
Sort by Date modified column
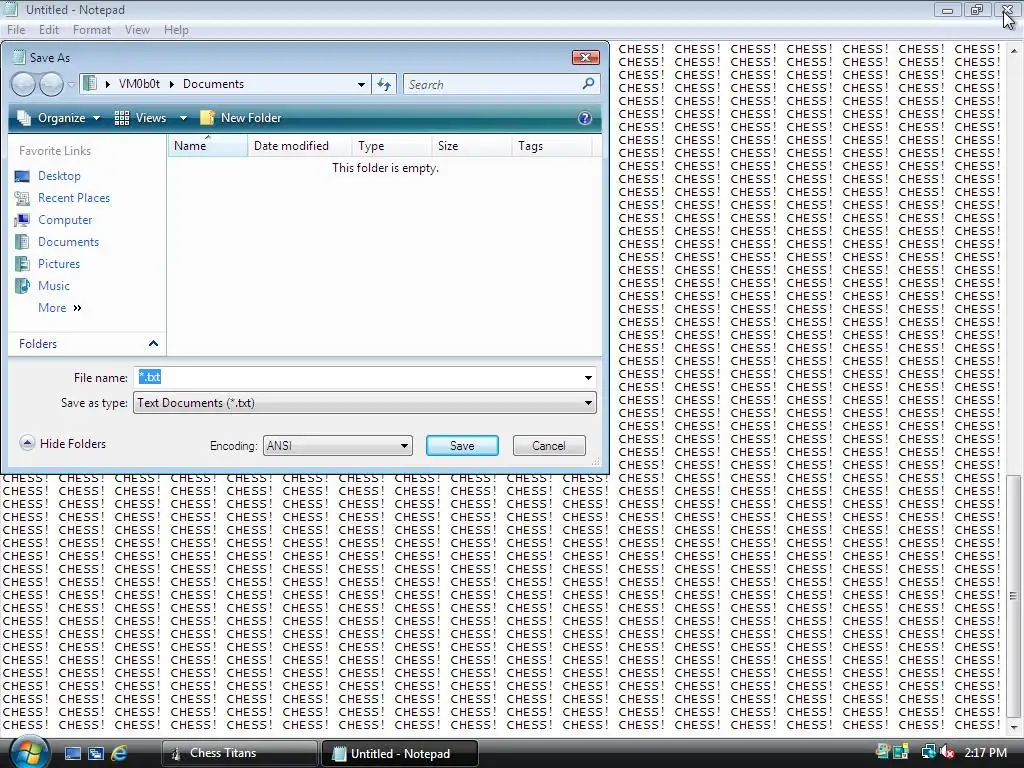(x=300, y=146)
